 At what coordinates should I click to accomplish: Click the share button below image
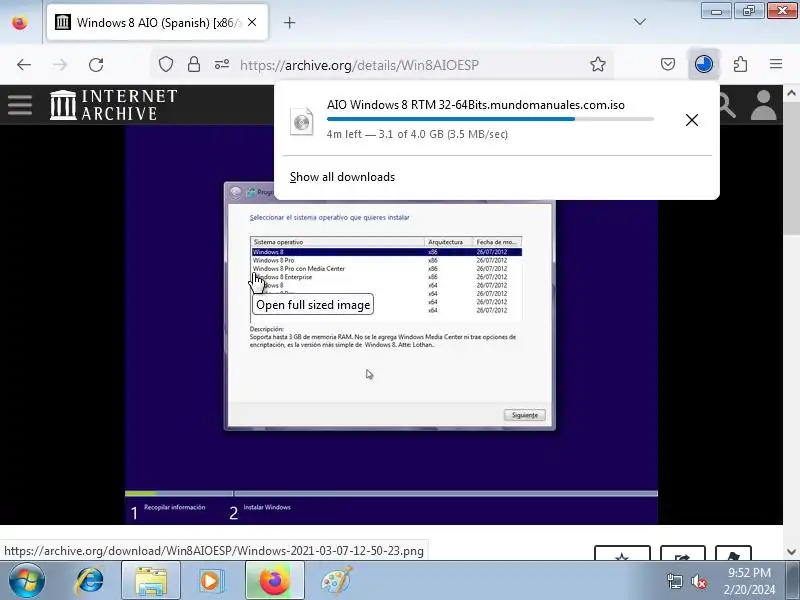click(x=683, y=553)
